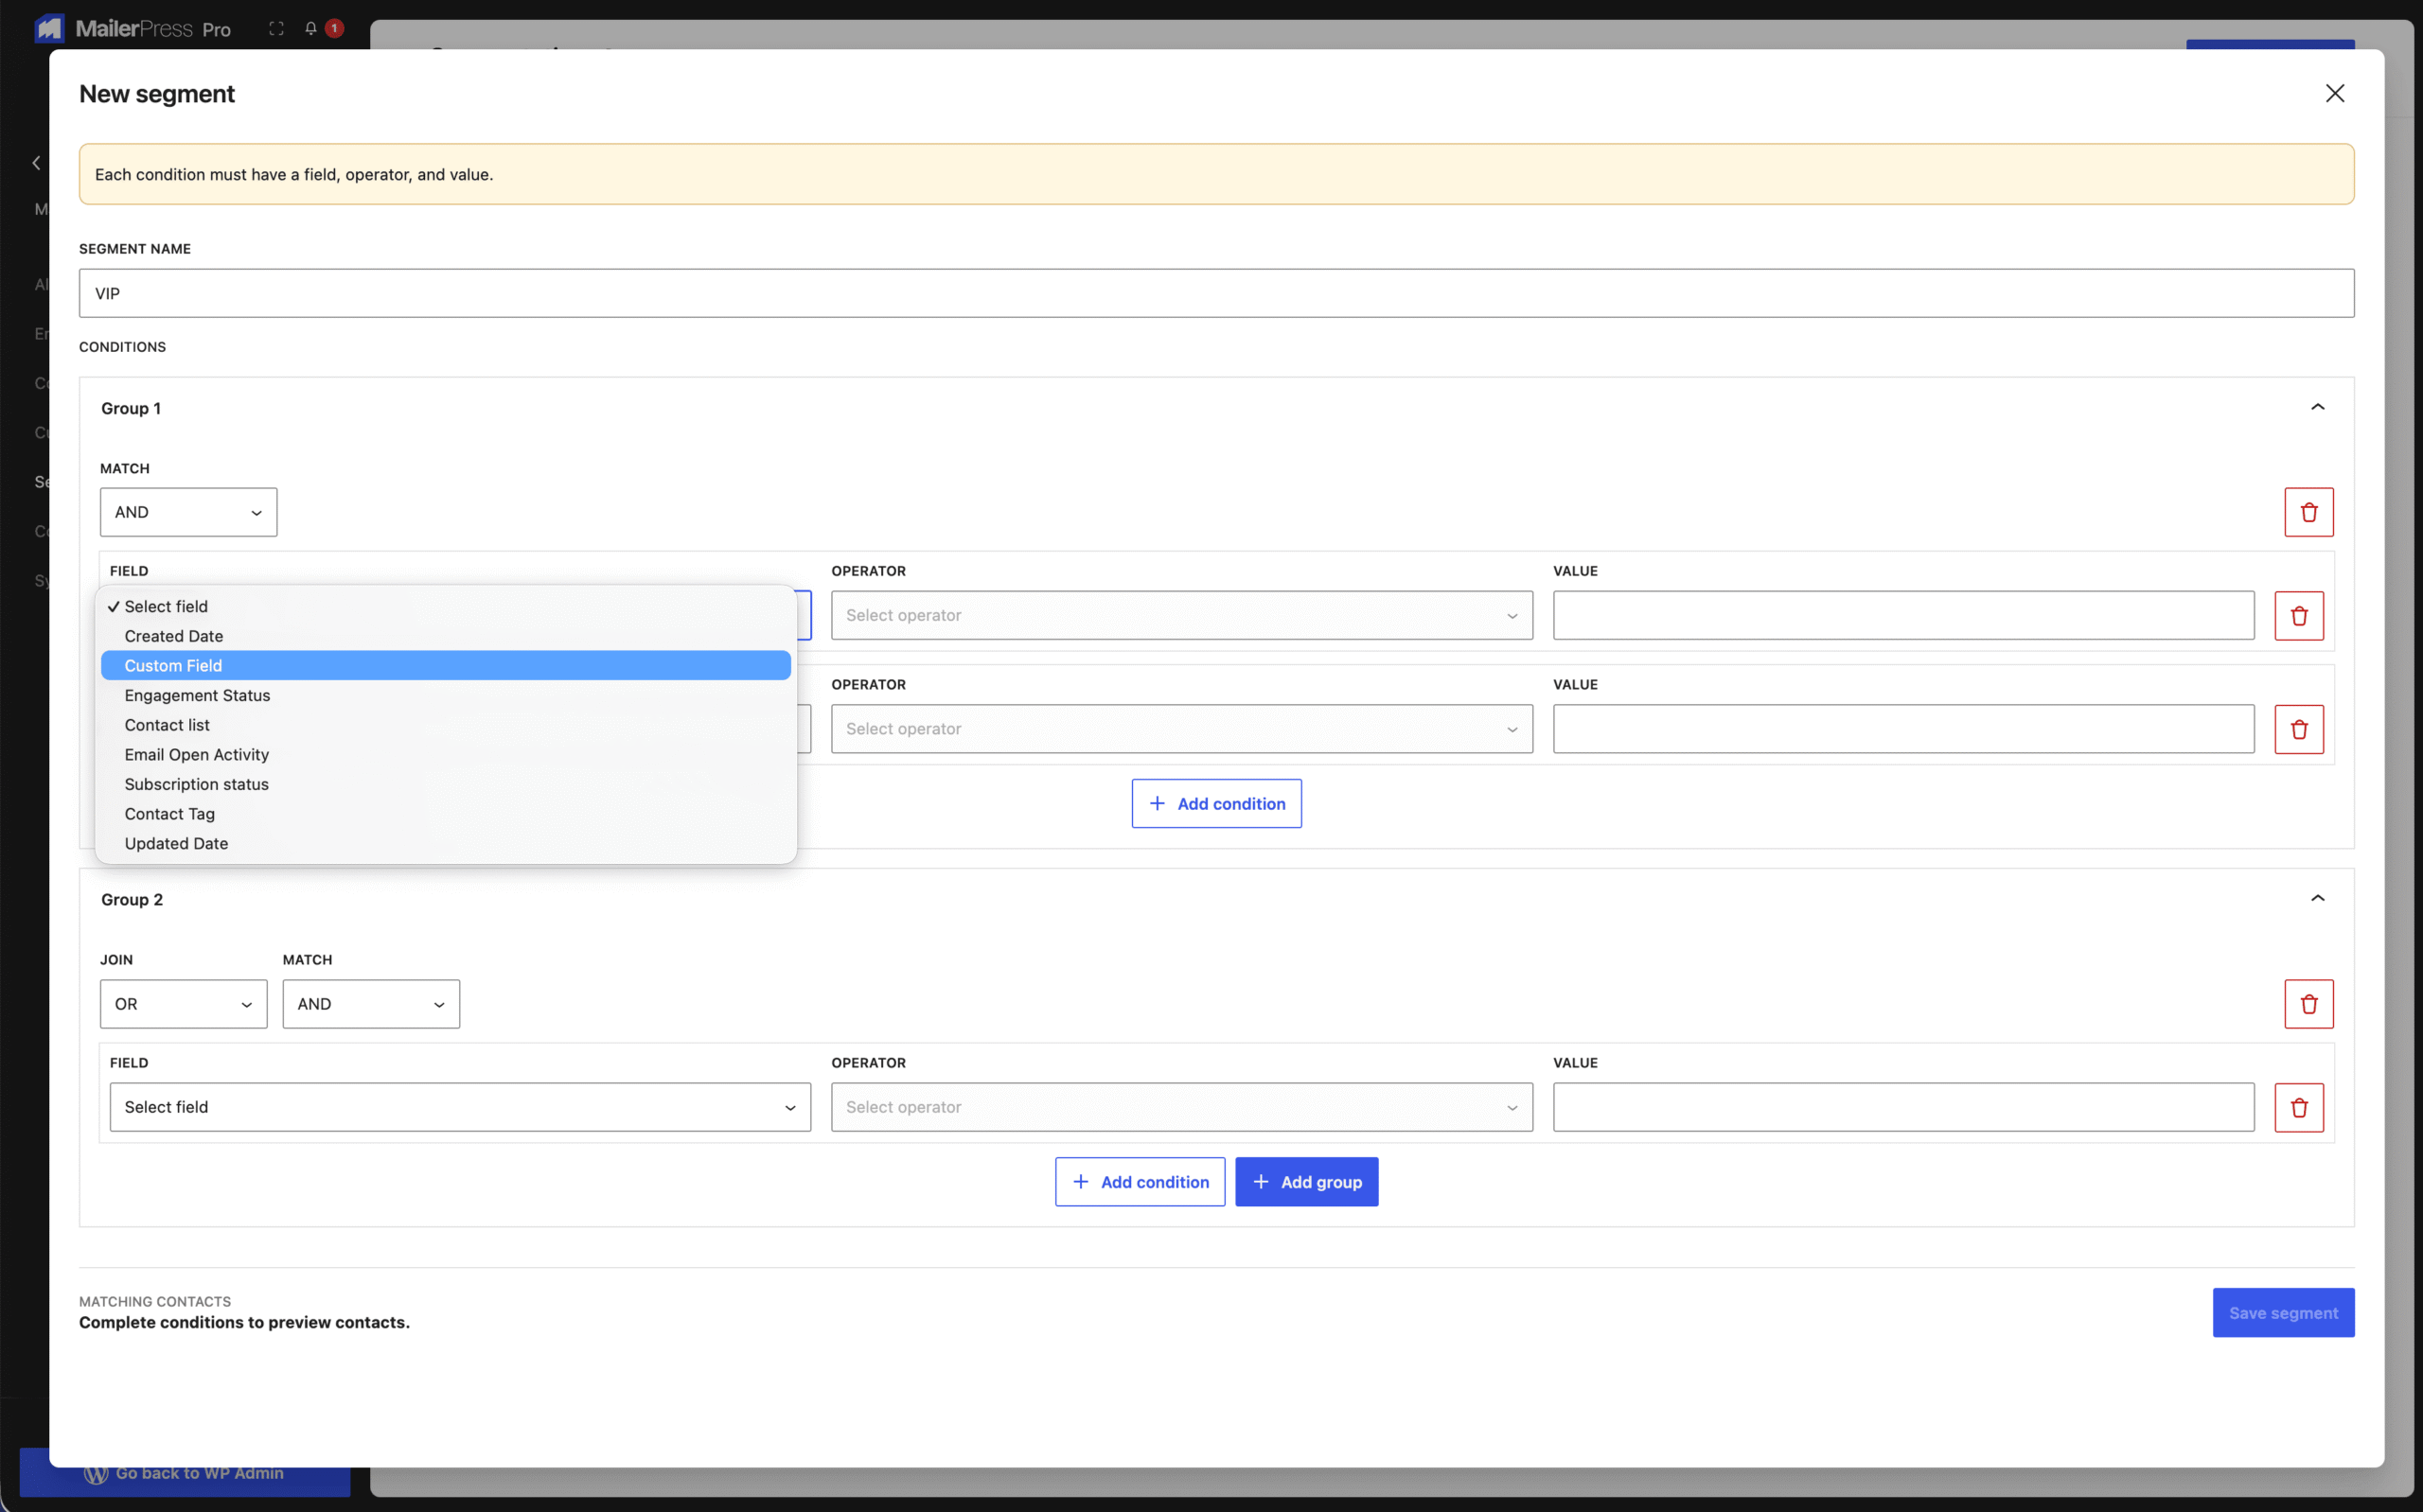Open Group 1 MATCH dropdown set to AND

[188, 512]
